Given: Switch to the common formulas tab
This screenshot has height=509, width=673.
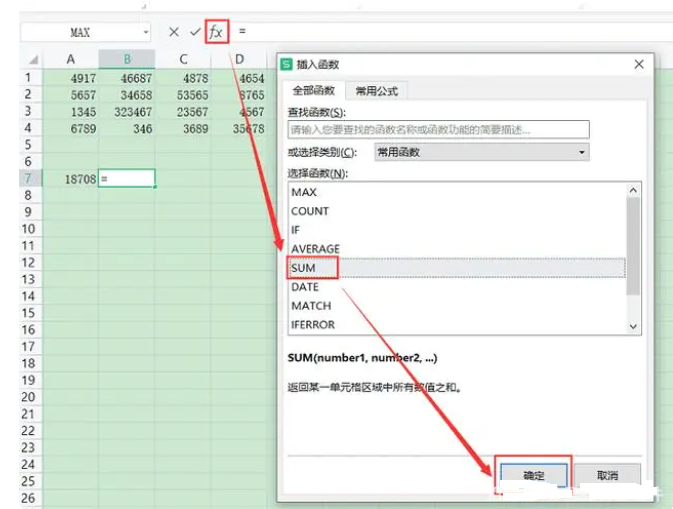Looking at the screenshot, I should tap(376, 91).
